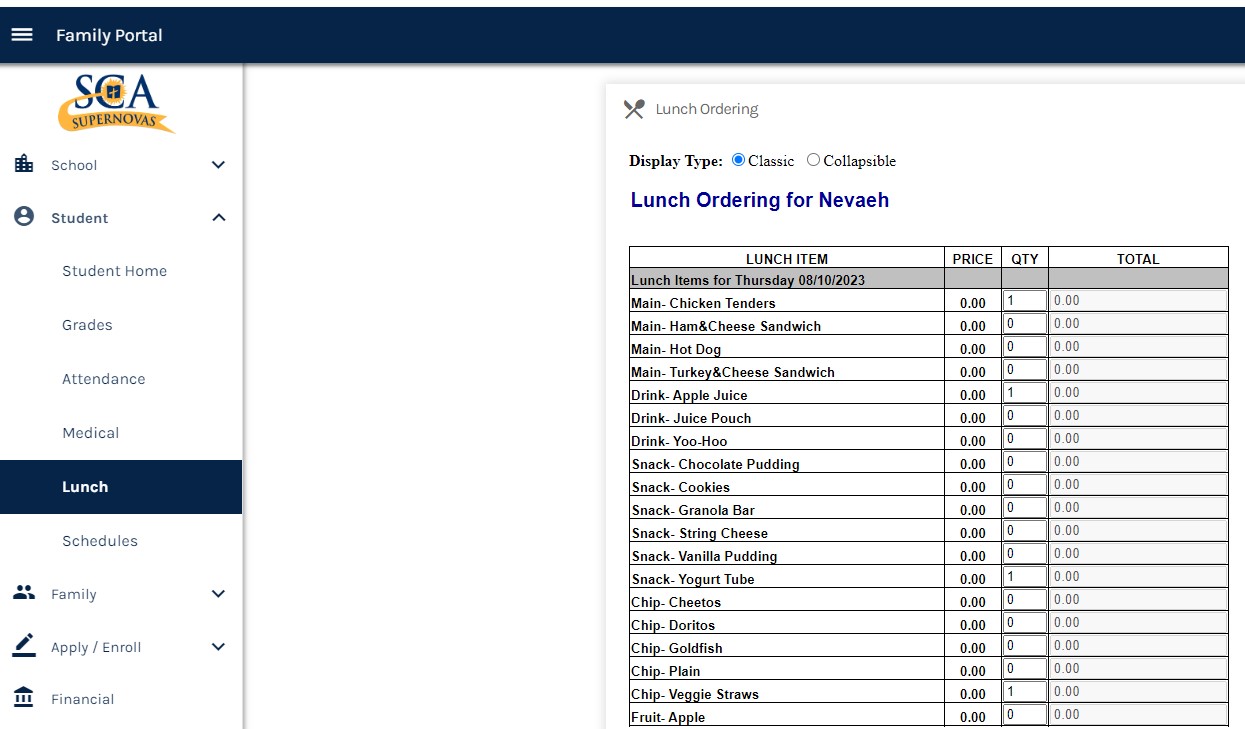Click the 'Snack- Cookies' item text
1245x729 pixels.
tap(681, 487)
